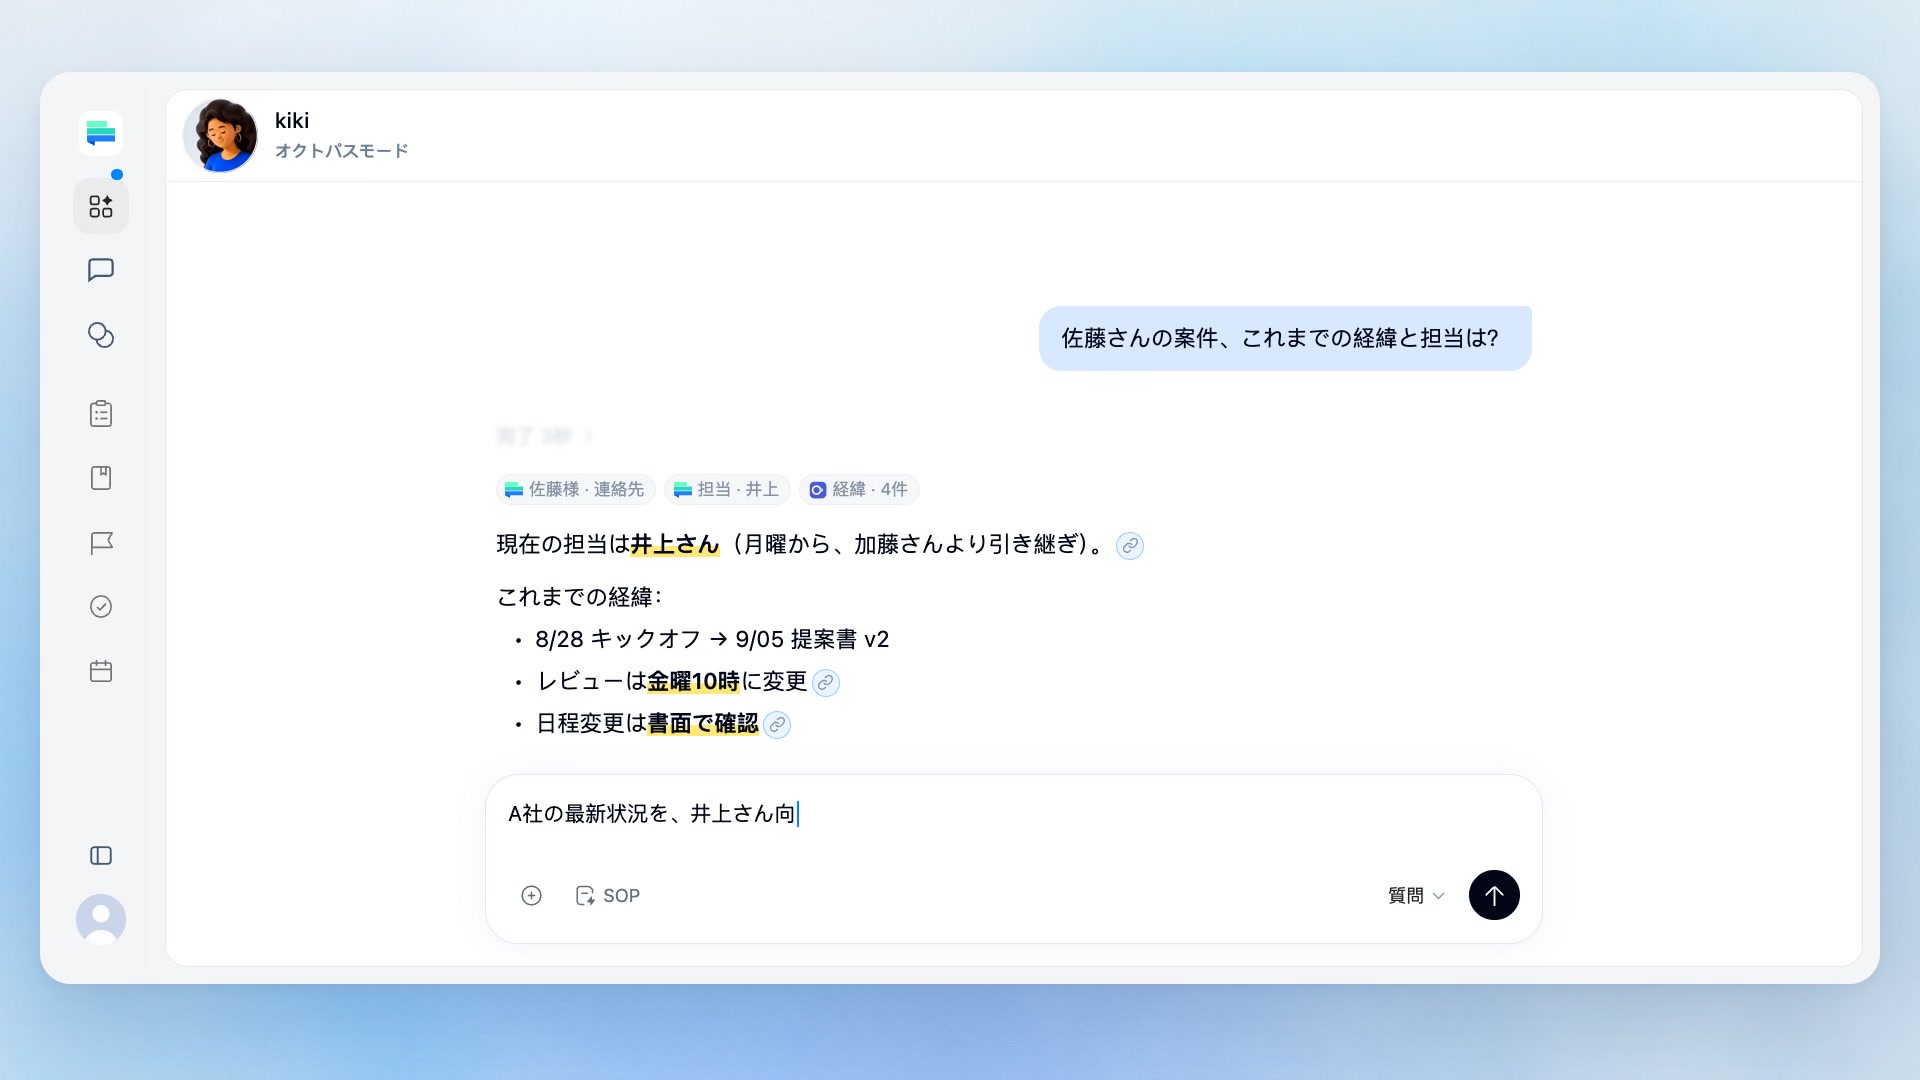
Task: Open source link after 書面で確認
Action: tap(777, 725)
